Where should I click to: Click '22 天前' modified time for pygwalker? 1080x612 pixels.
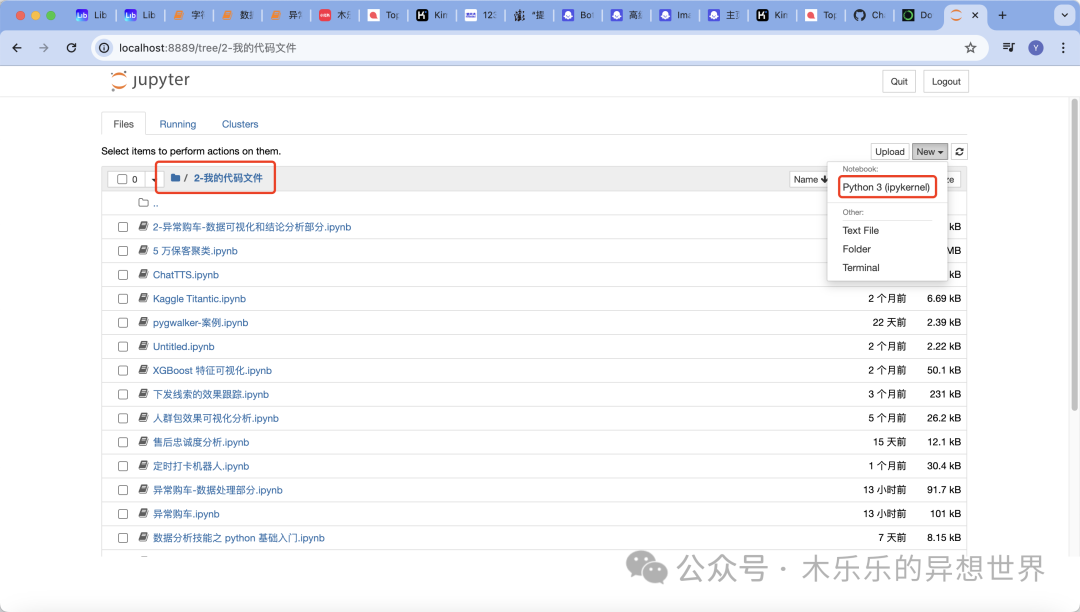(x=889, y=322)
